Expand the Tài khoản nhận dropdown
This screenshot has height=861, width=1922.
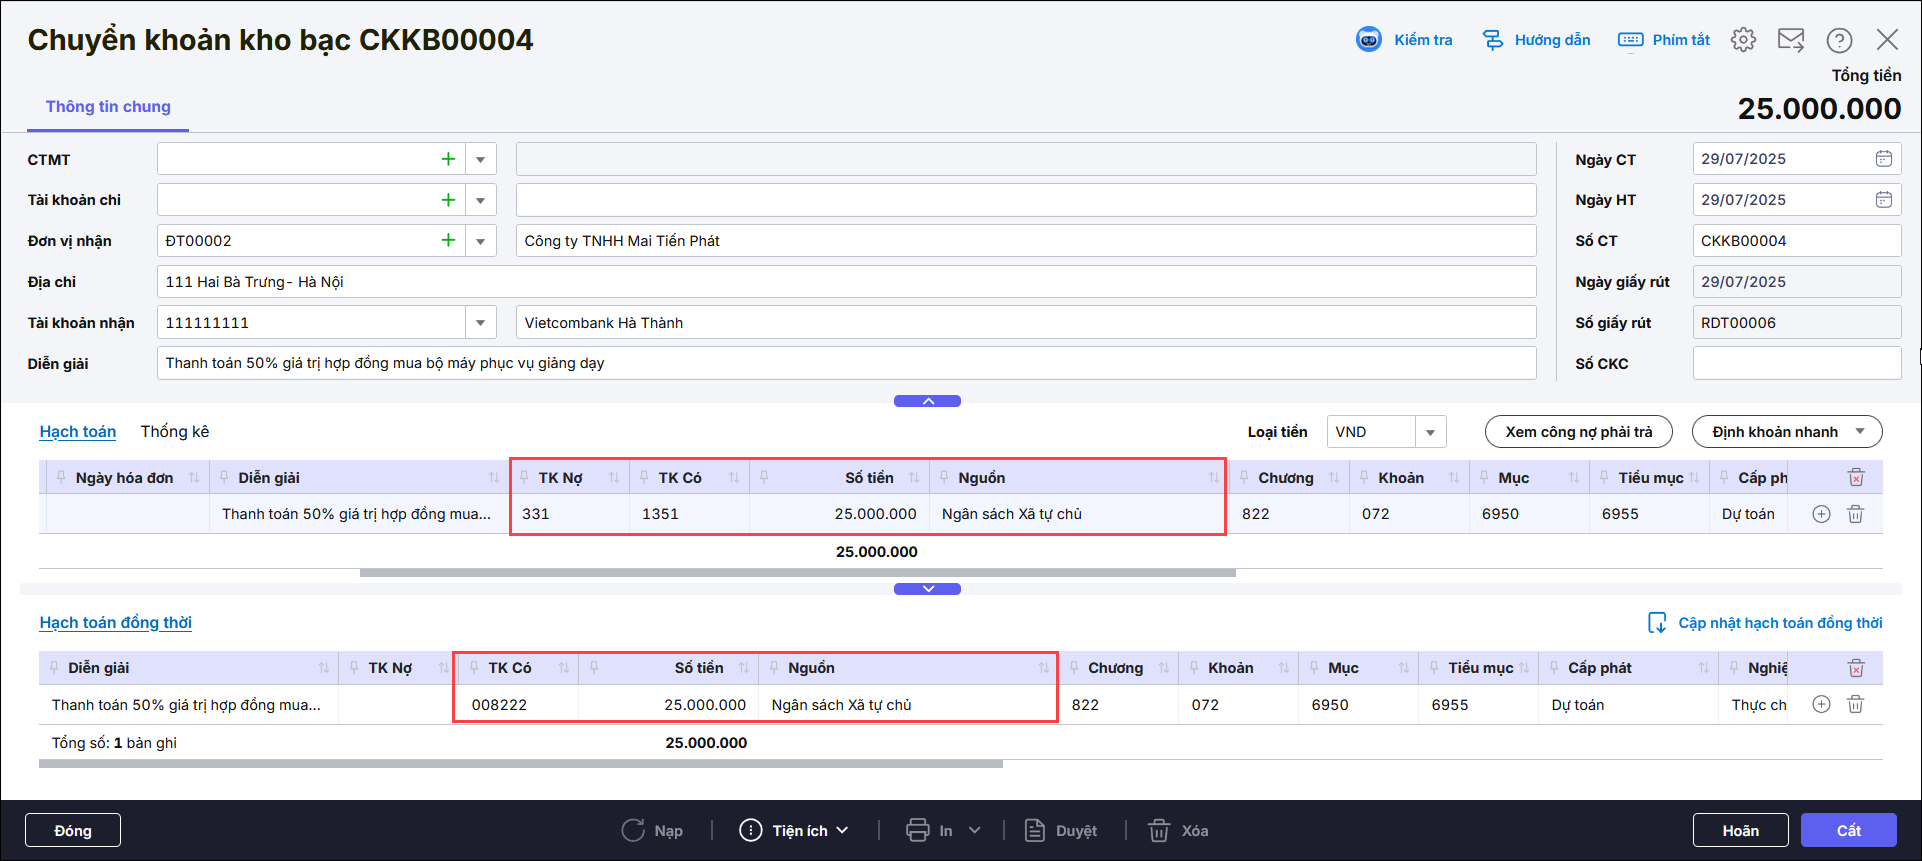point(480,323)
